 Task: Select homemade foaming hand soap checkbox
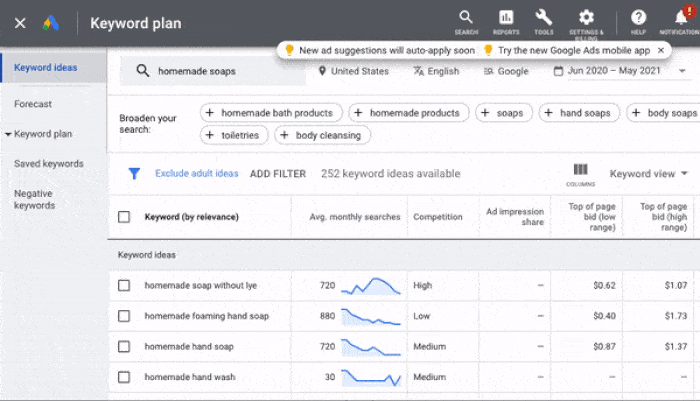point(124,316)
